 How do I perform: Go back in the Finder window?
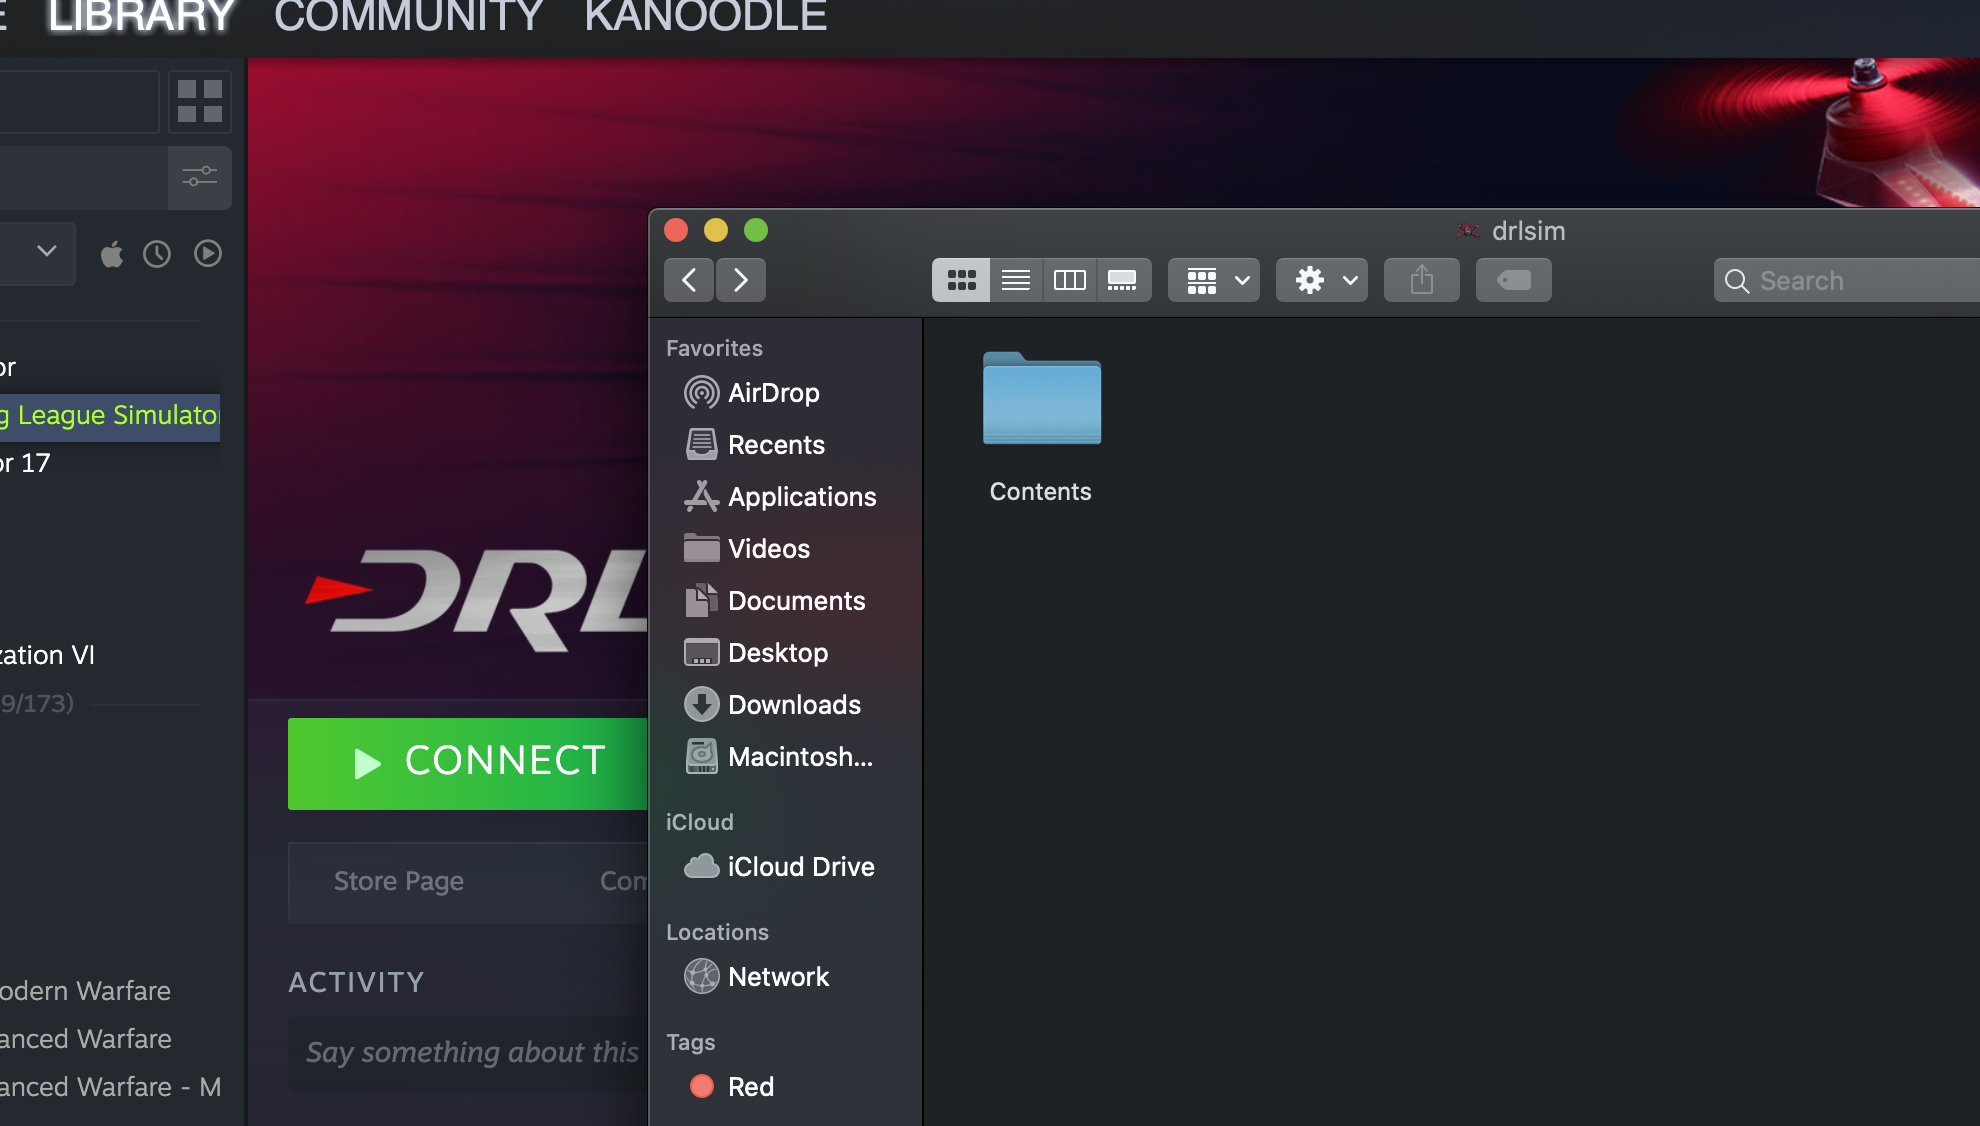pos(689,280)
